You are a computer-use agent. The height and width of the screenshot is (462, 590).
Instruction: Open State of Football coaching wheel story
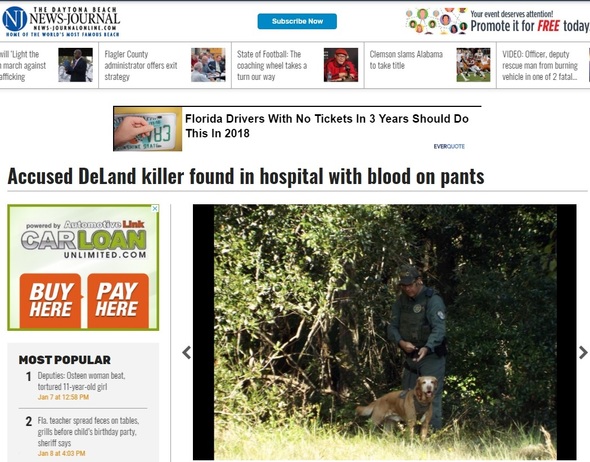point(272,65)
